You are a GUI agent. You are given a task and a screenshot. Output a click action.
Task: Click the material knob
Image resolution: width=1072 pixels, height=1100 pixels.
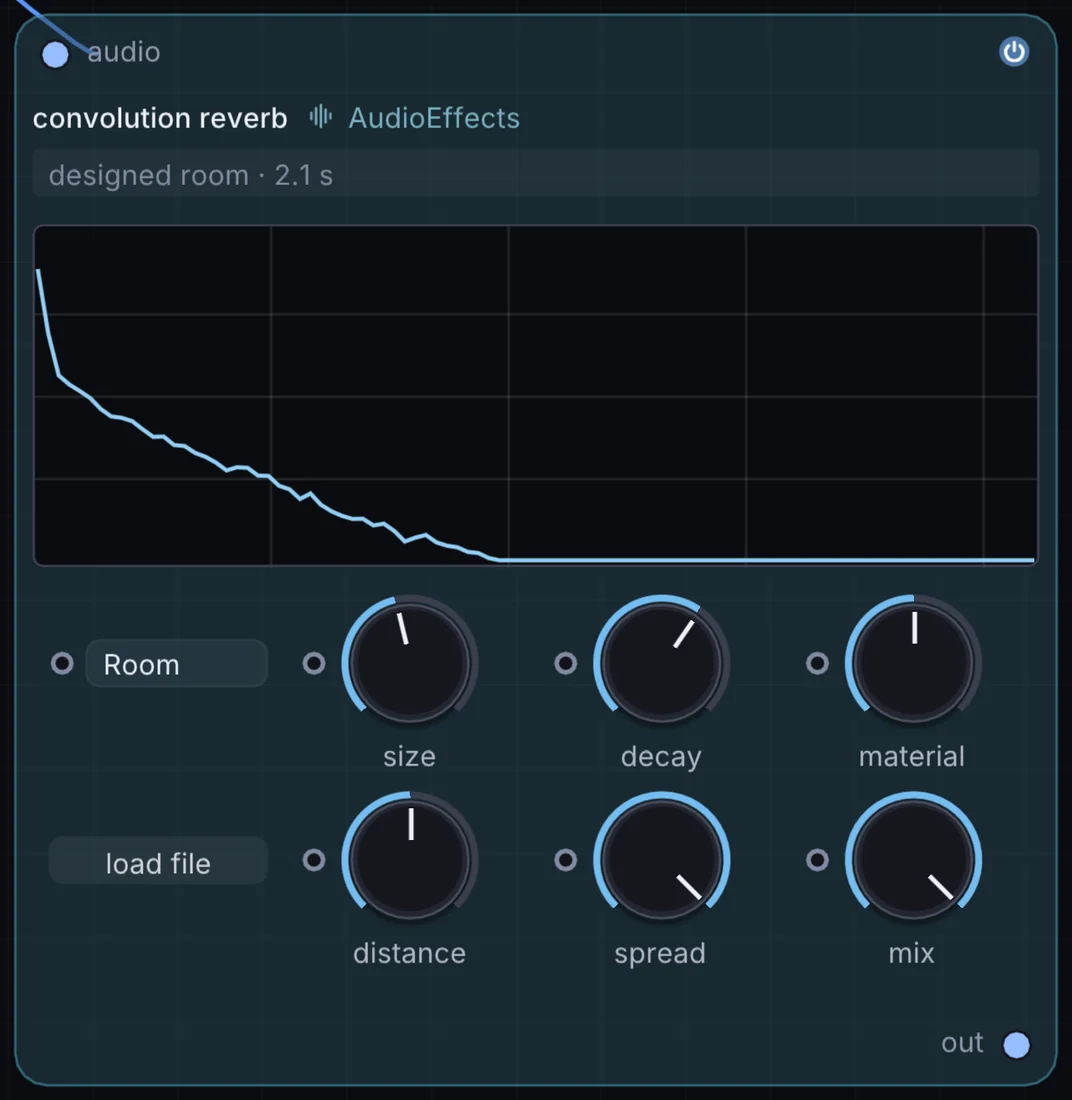[913, 663]
